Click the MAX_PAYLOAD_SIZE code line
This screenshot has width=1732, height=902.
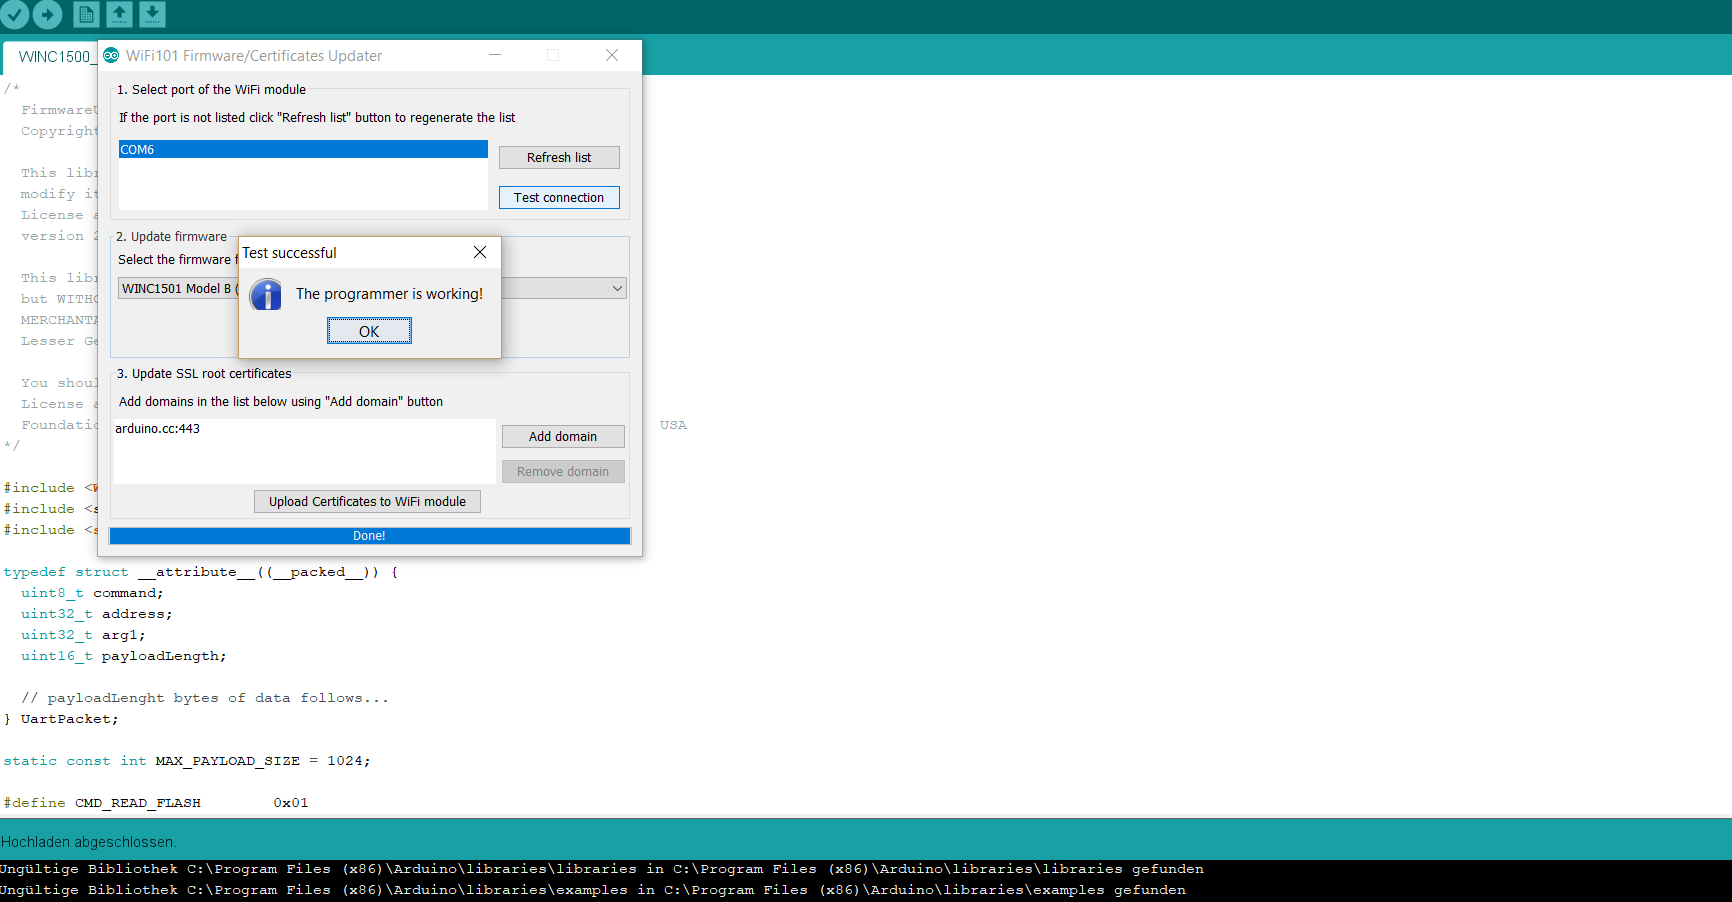tap(187, 761)
